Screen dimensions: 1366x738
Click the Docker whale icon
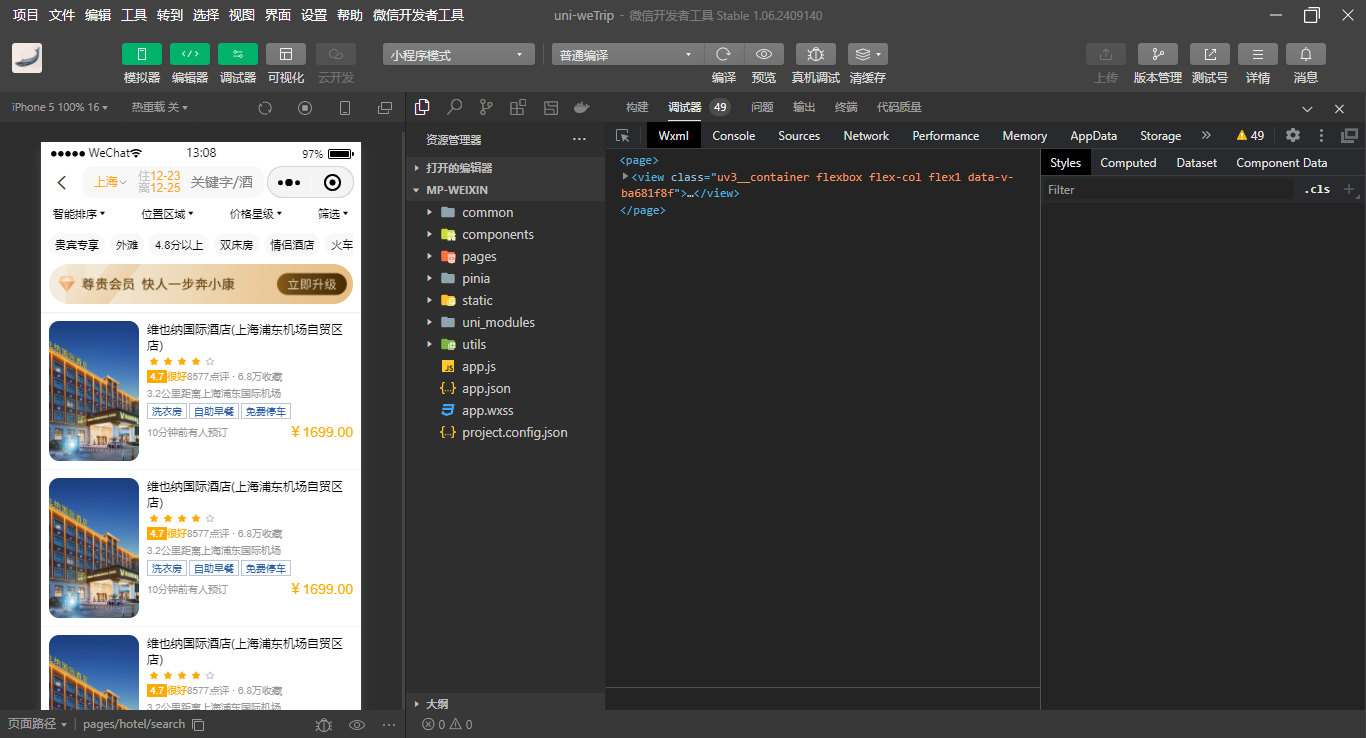582,107
